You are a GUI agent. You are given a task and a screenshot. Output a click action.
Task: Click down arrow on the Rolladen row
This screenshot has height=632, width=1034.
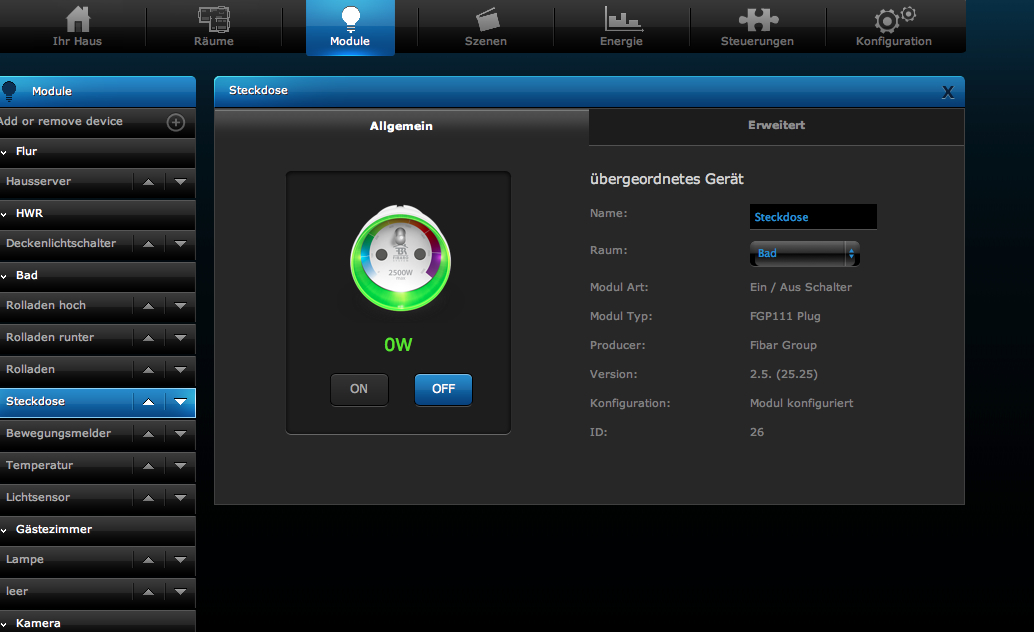(180, 369)
